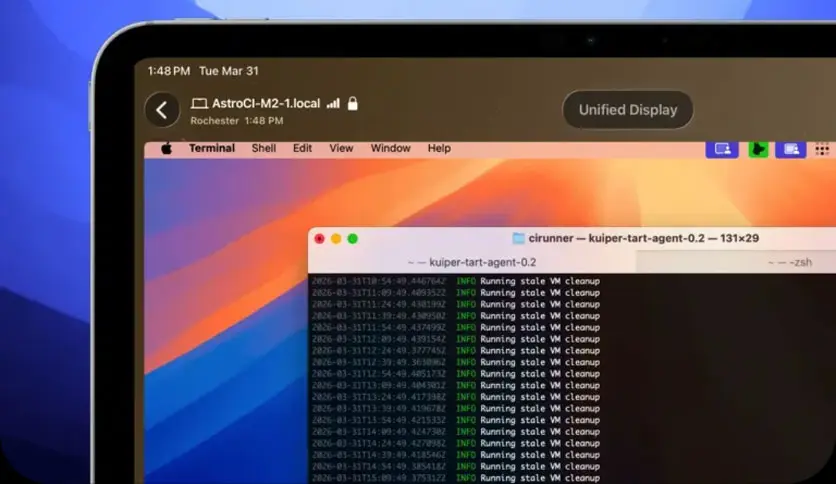Click the green menu bar status icon

[x=758, y=149]
